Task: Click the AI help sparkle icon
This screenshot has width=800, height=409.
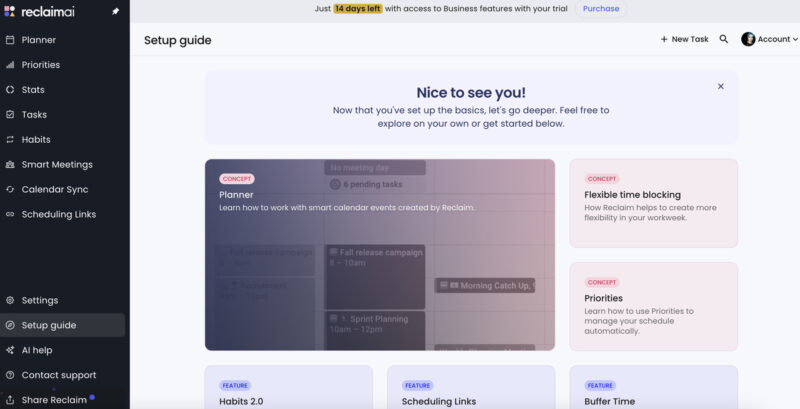Action: tap(10, 350)
